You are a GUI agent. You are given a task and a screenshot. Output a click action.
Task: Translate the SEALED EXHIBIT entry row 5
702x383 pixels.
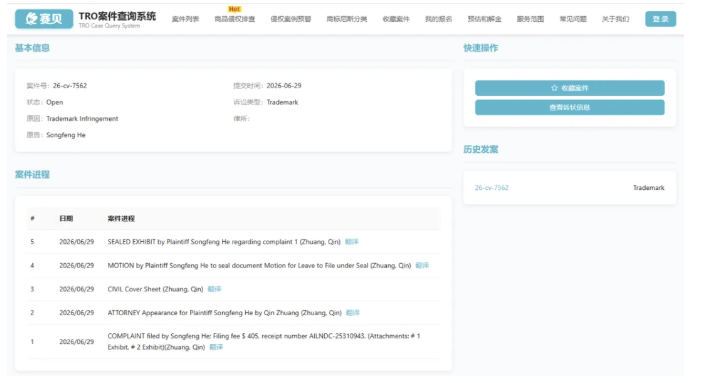tap(351, 242)
